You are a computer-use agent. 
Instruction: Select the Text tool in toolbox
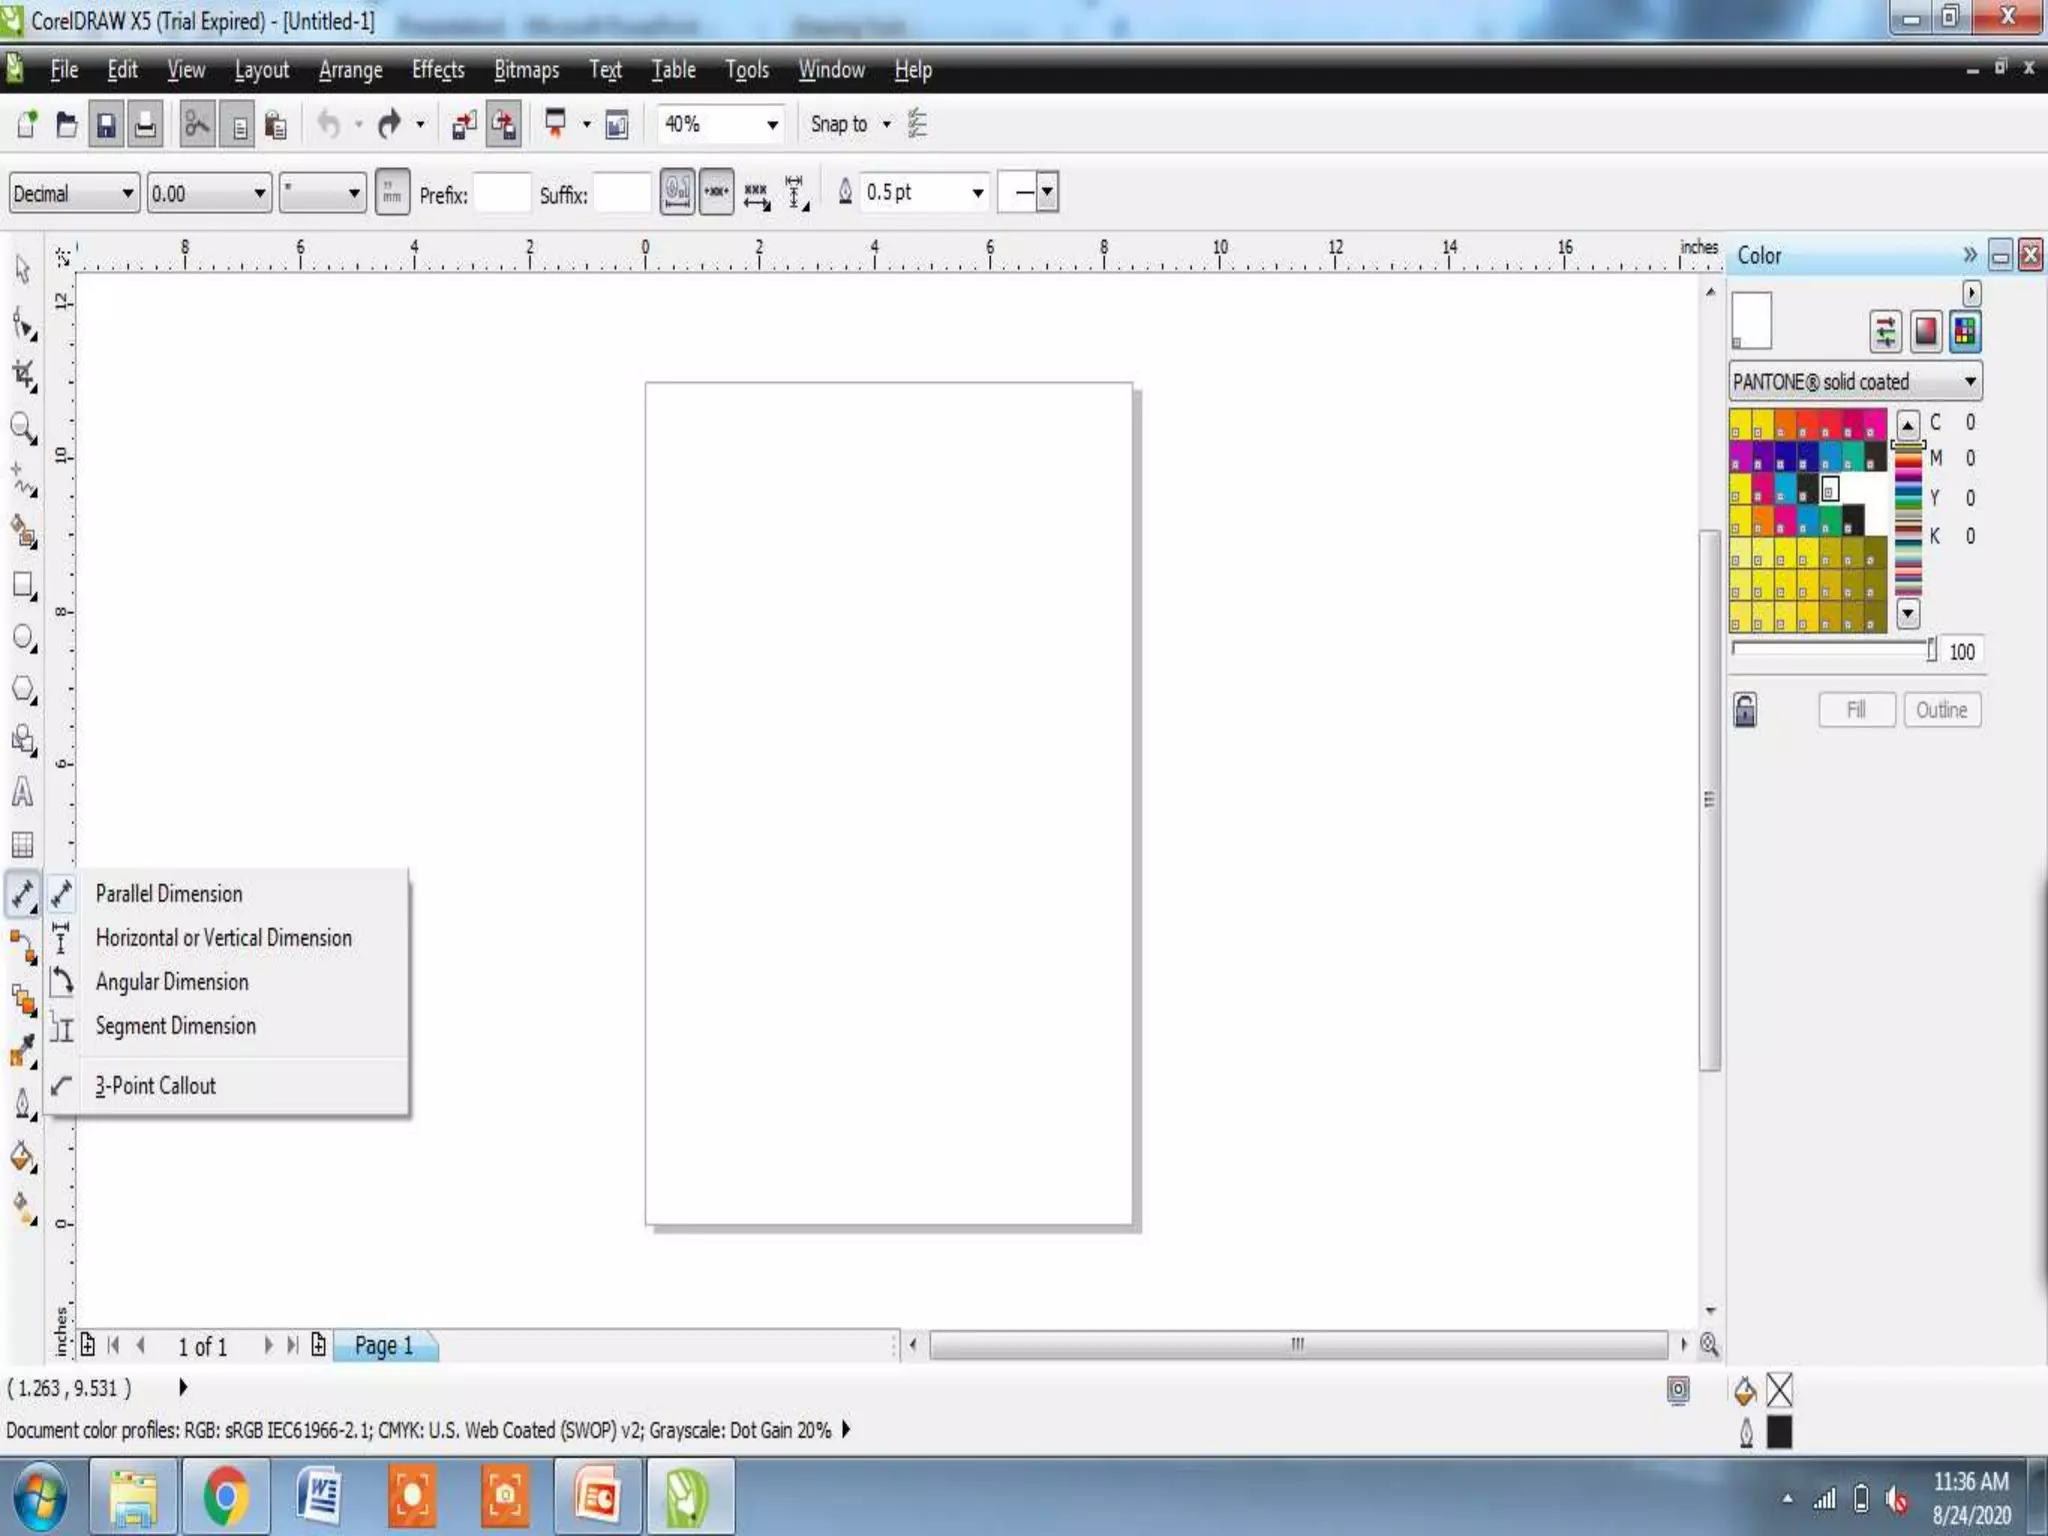tap(22, 792)
